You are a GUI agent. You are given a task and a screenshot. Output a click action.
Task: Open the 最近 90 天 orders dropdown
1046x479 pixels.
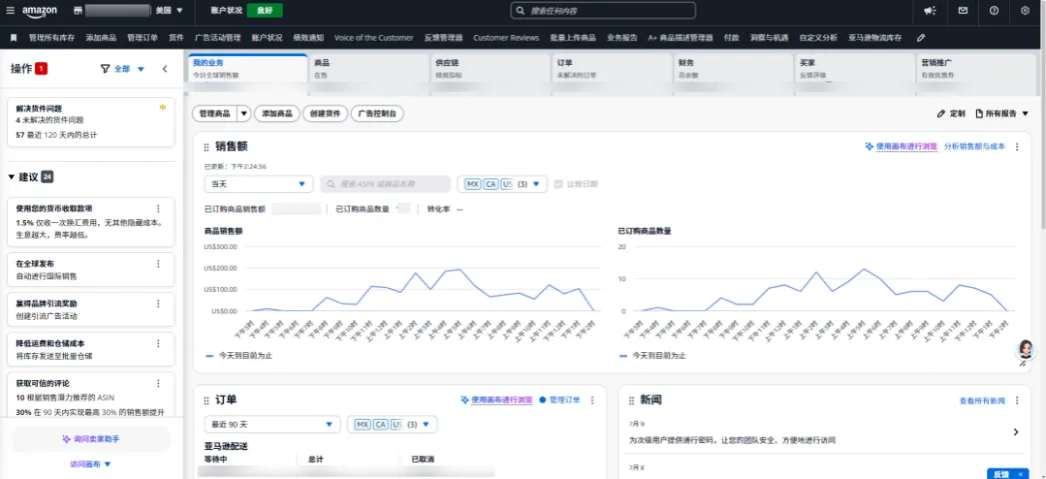tap(272, 424)
